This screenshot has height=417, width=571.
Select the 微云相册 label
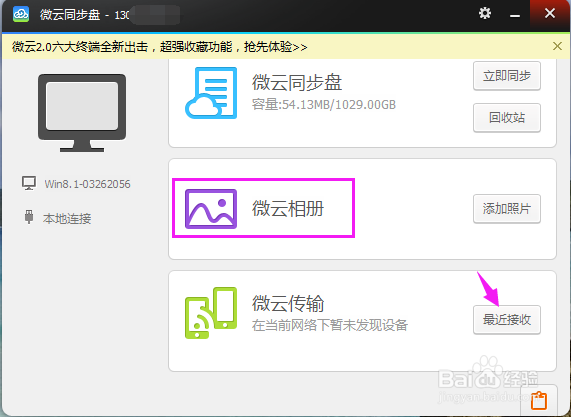[288, 209]
